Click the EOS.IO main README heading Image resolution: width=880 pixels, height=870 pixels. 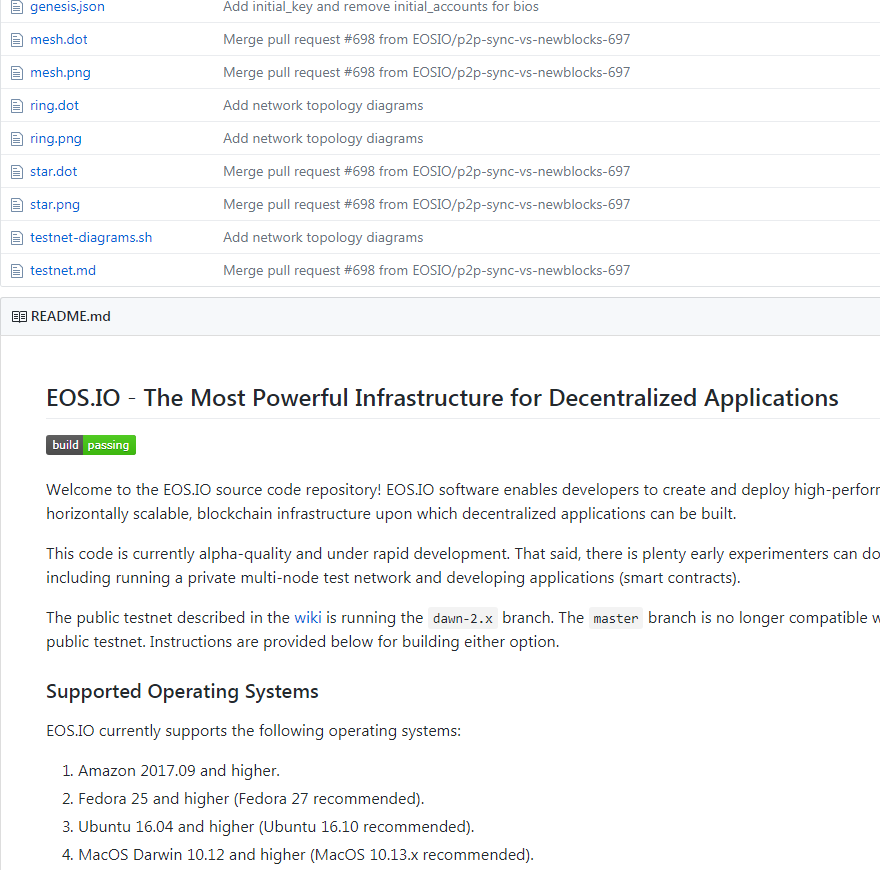pos(442,398)
